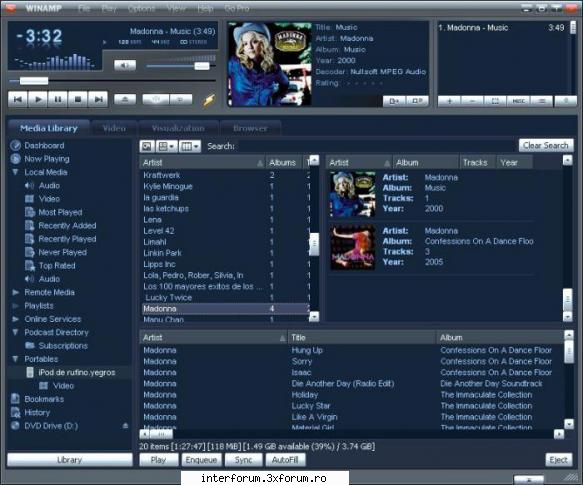The height and width of the screenshot is (485, 583).
Task: Adjust the volume slider handle
Action: point(202,66)
